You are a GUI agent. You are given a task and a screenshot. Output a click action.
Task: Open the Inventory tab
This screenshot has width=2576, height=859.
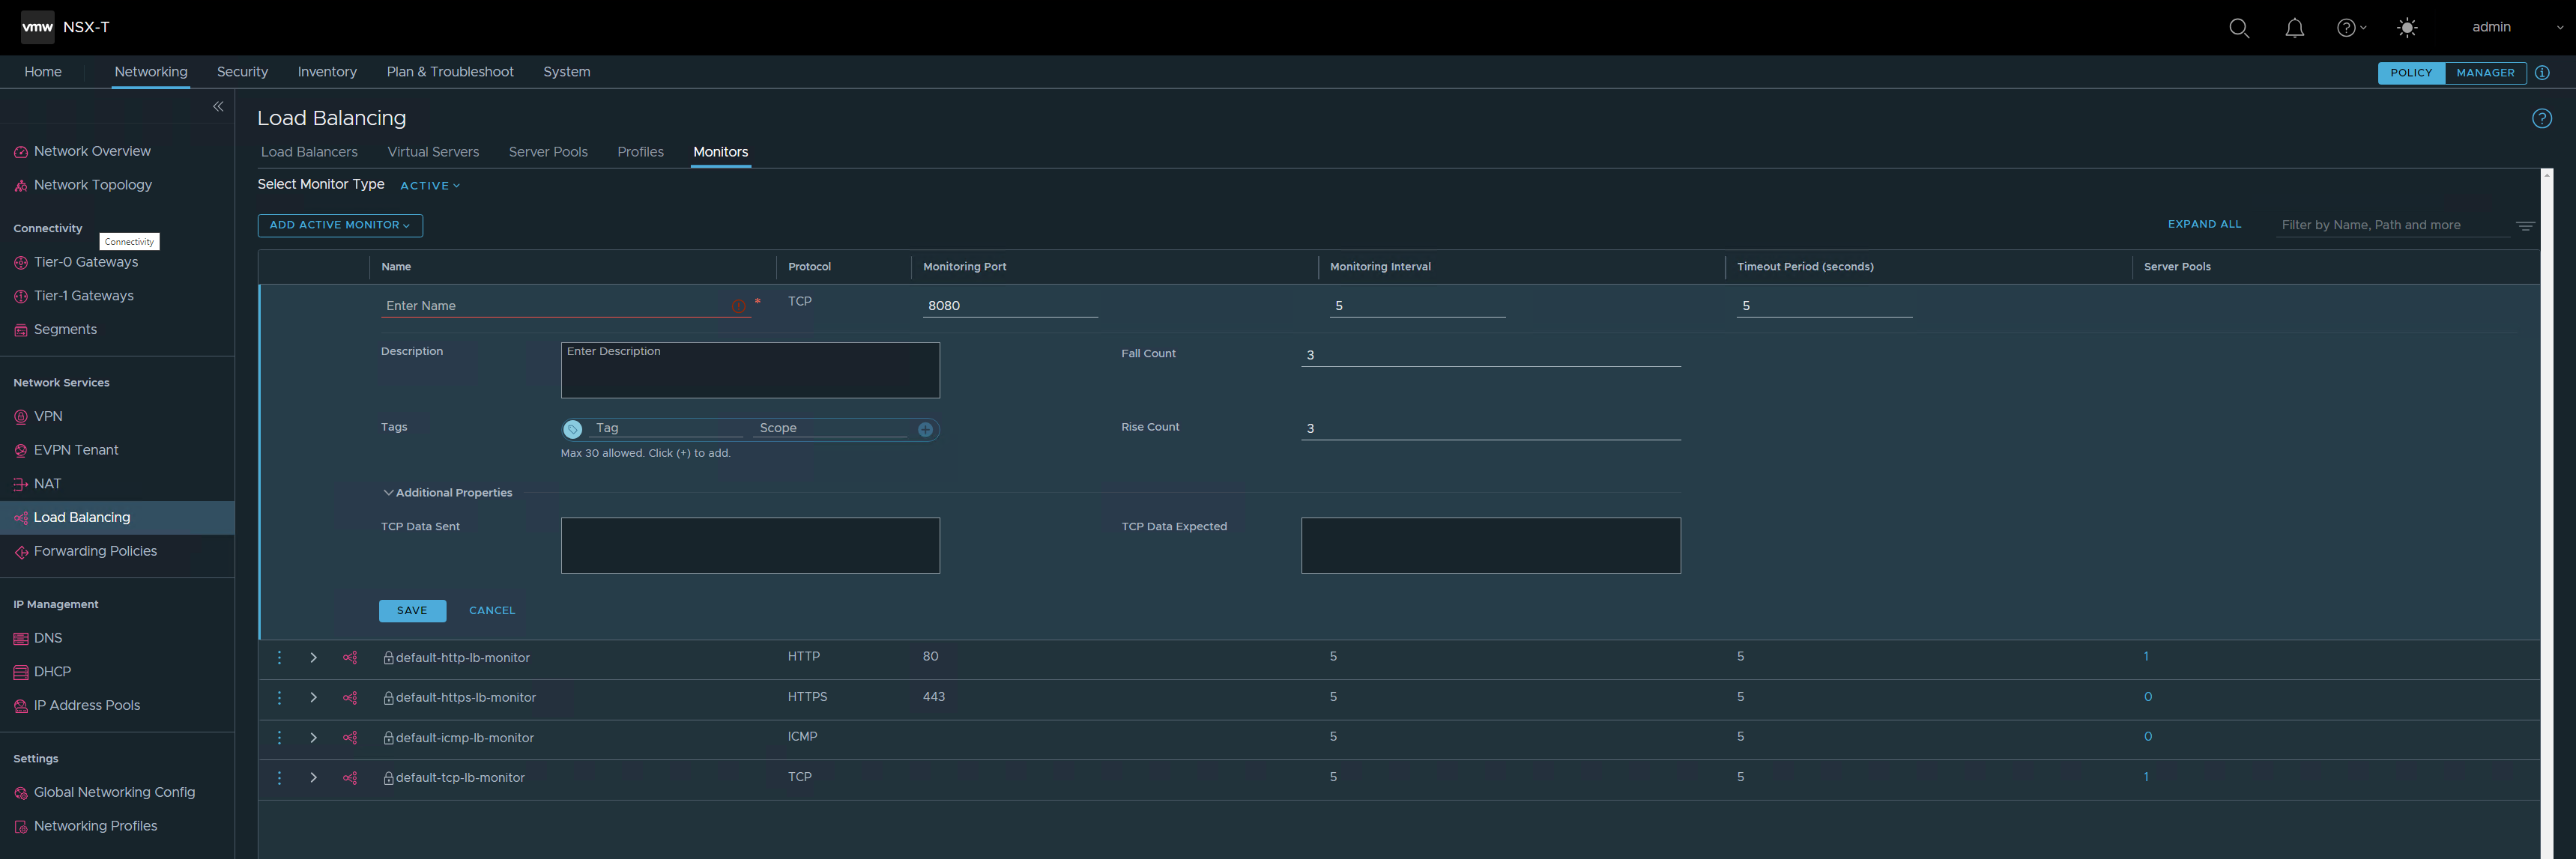327,72
